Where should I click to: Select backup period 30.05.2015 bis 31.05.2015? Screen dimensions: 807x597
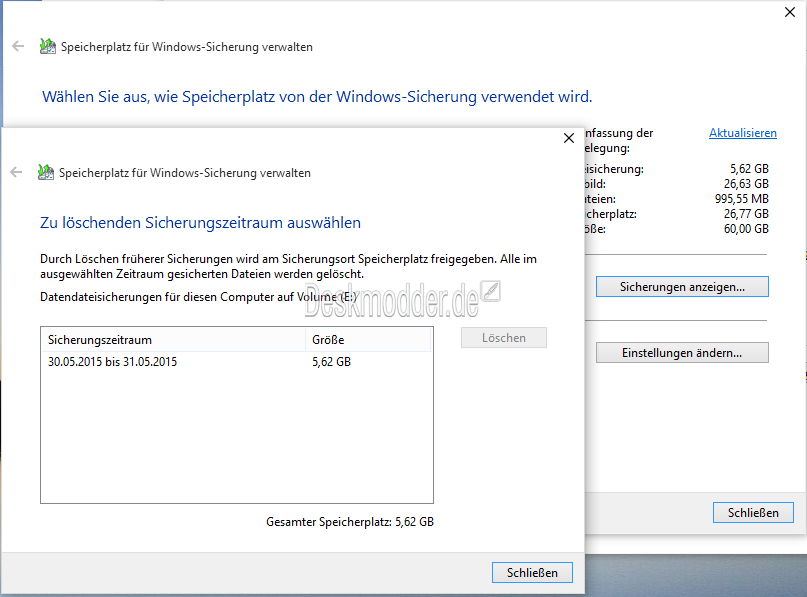tap(237, 362)
